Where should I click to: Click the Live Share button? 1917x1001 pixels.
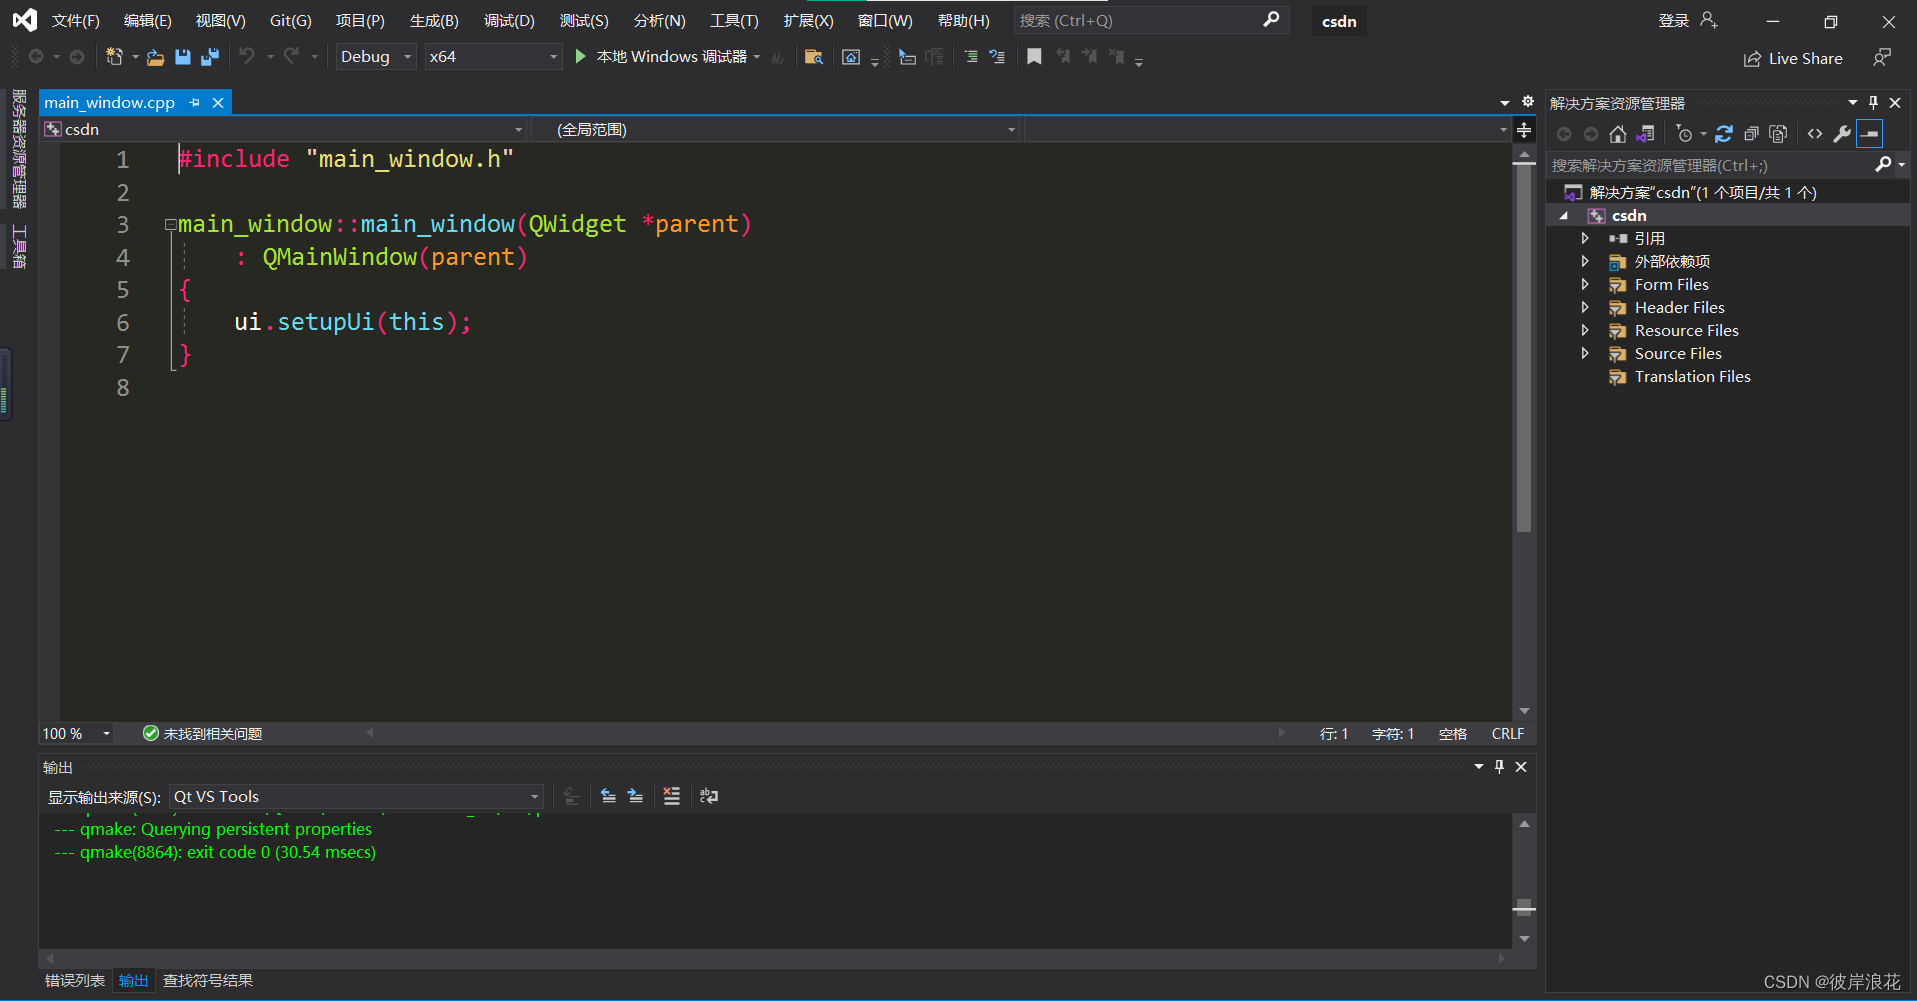click(x=1793, y=58)
